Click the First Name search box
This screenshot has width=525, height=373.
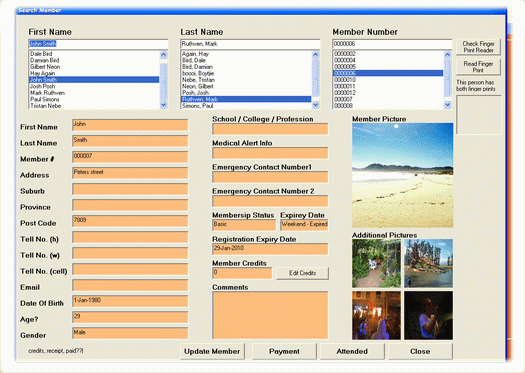[x=98, y=44]
